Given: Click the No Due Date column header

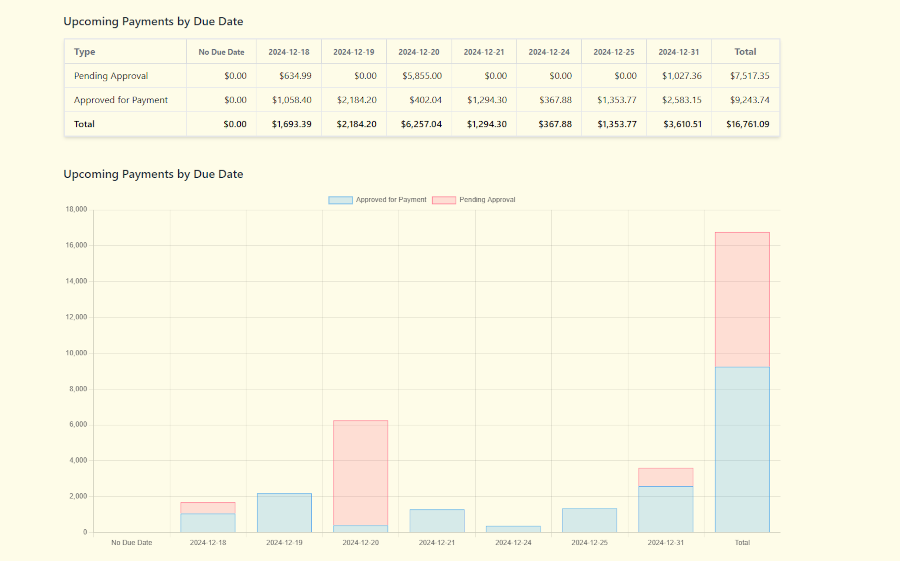Looking at the screenshot, I should click(x=222, y=52).
